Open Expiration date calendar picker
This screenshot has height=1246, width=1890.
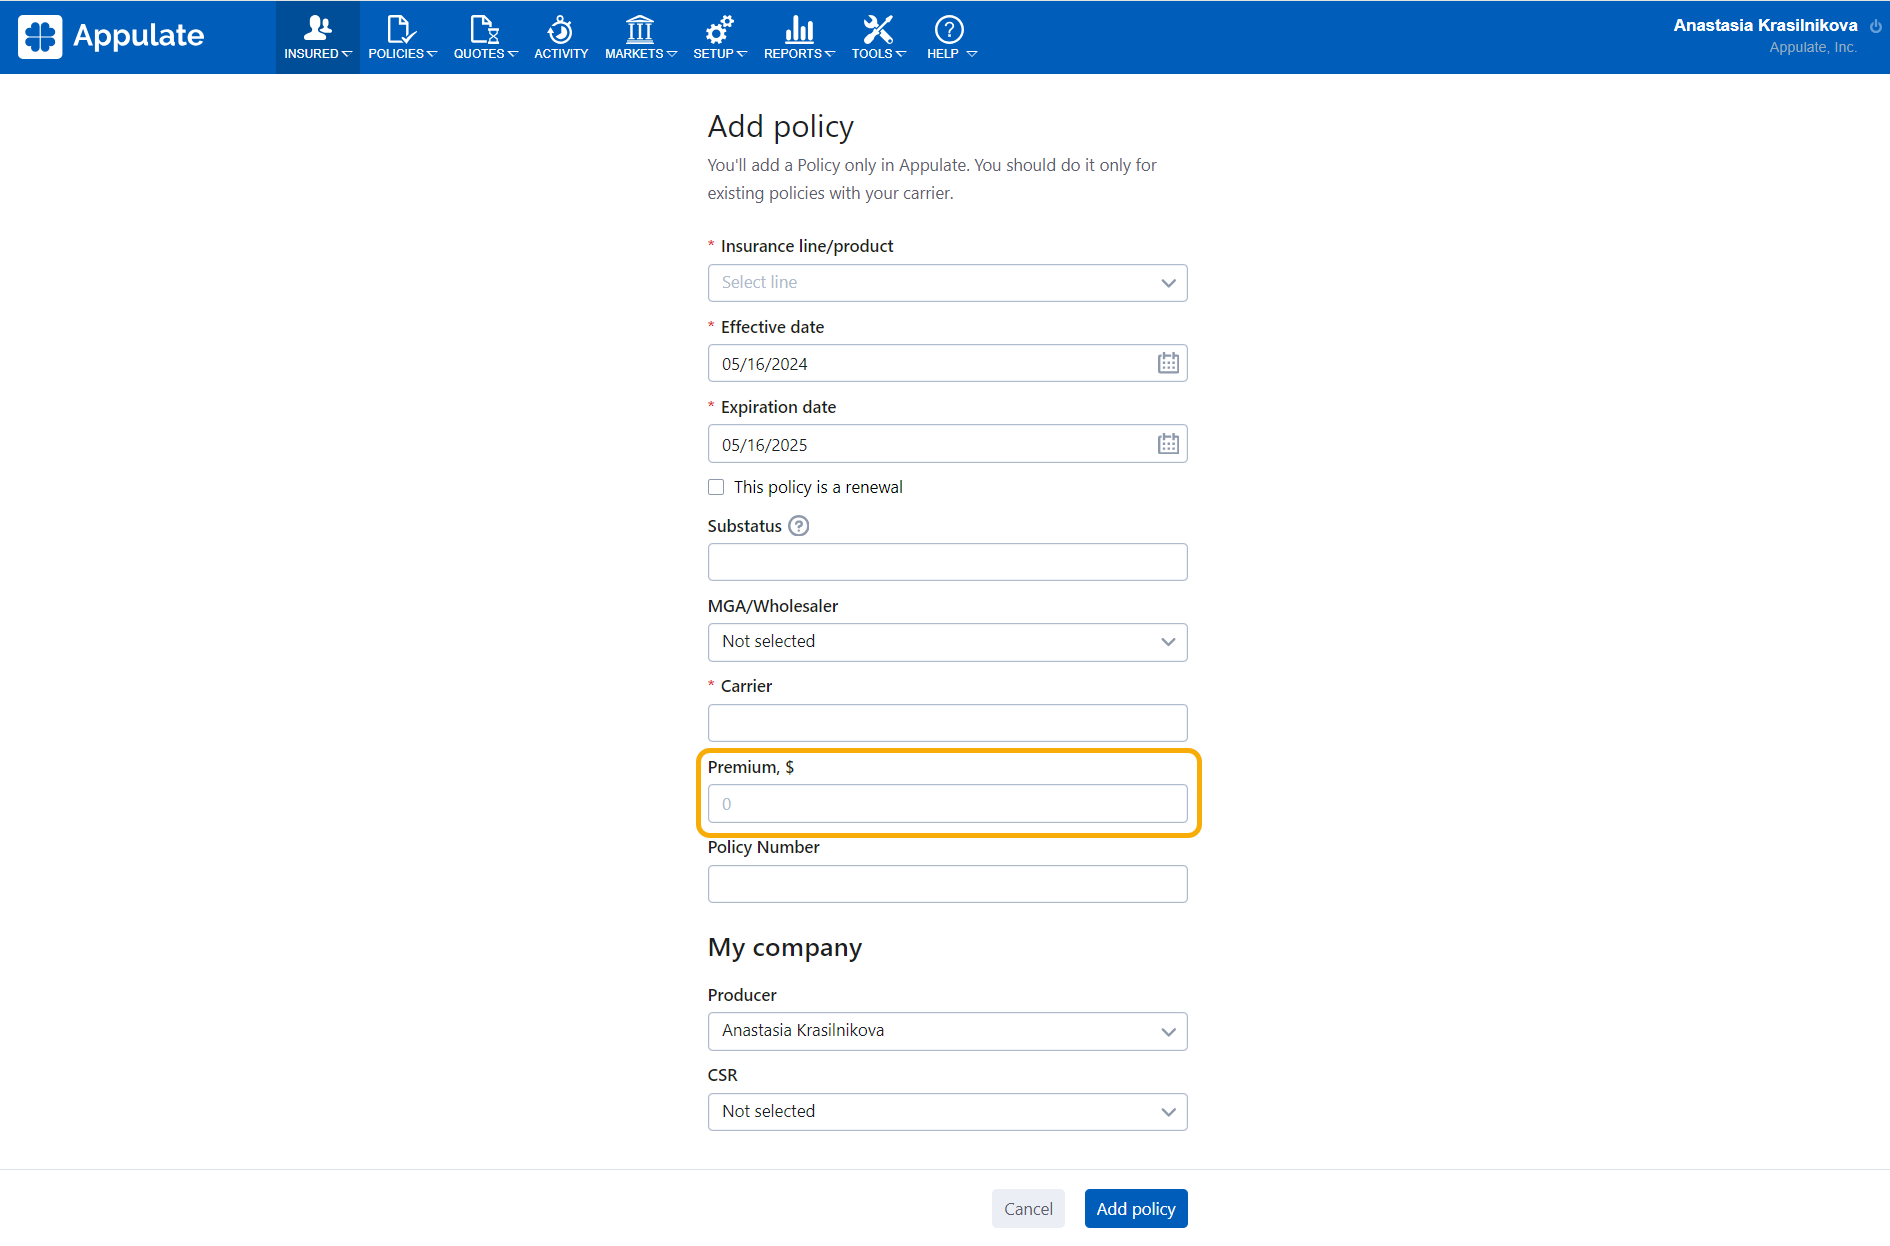(1167, 444)
